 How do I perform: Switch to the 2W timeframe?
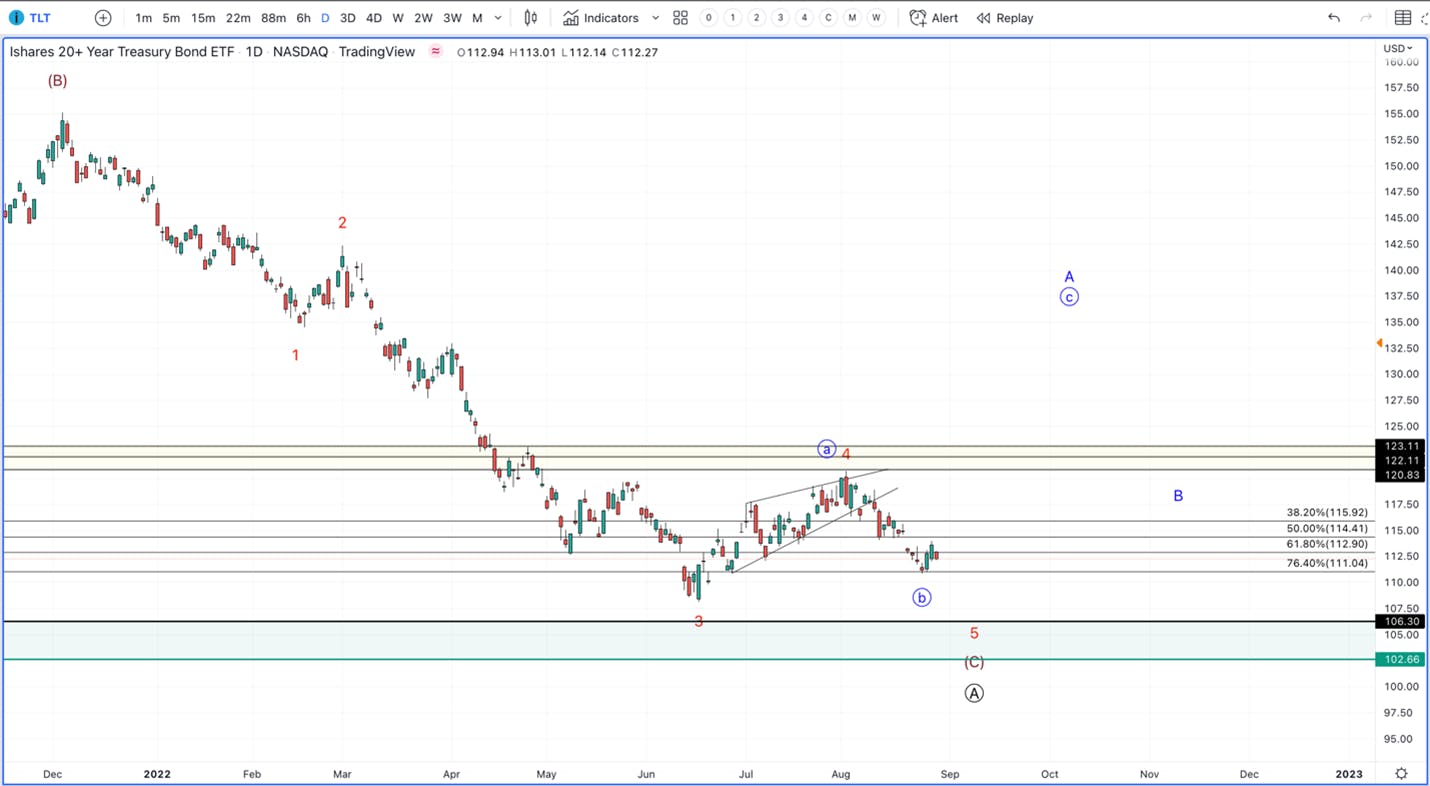[x=423, y=18]
